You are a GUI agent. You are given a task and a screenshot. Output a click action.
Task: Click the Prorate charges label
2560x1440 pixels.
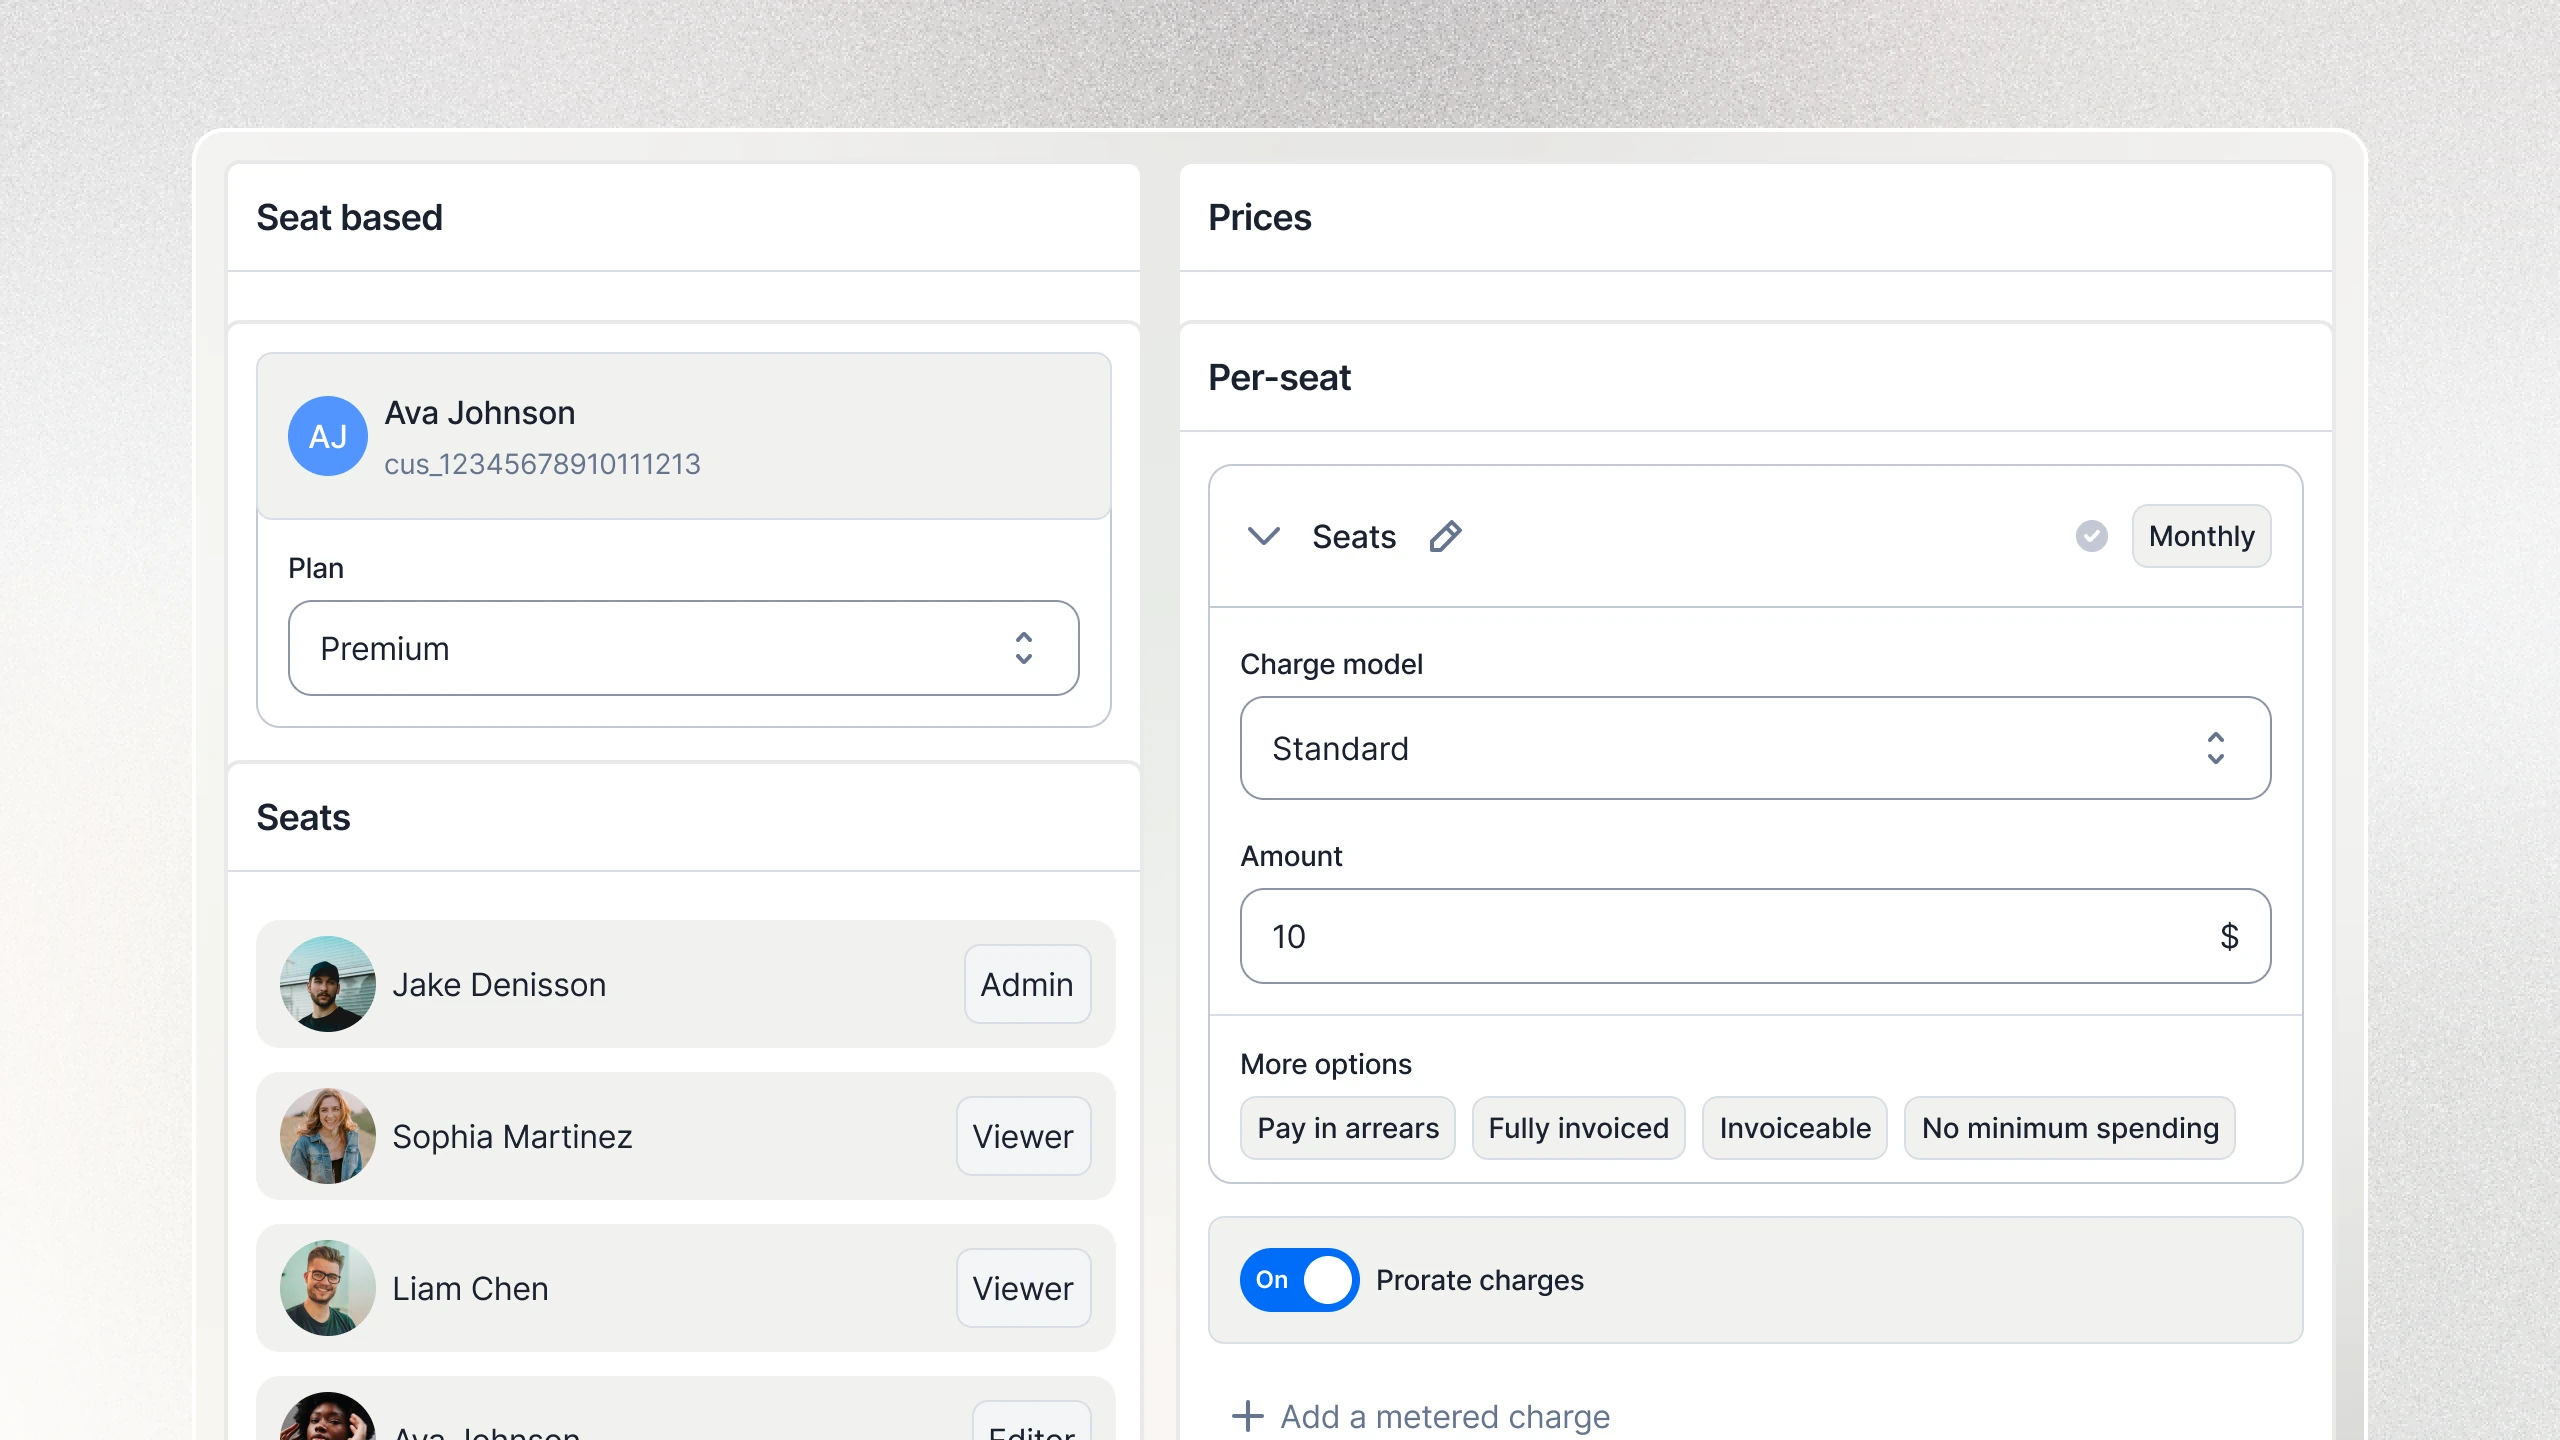[x=1480, y=1280]
